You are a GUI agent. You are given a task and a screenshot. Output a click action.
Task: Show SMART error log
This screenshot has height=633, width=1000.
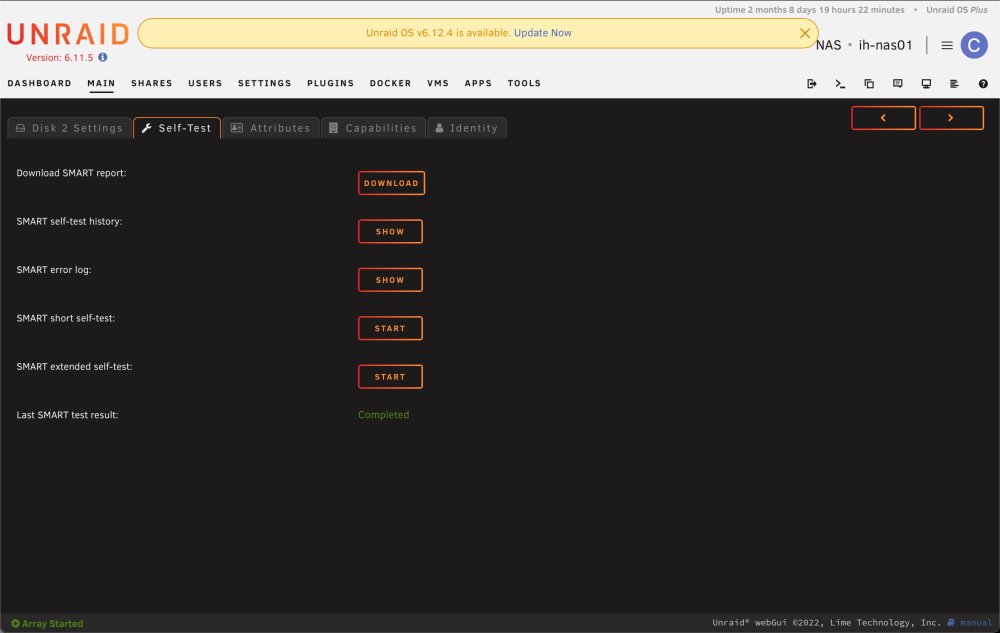click(x=390, y=280)
